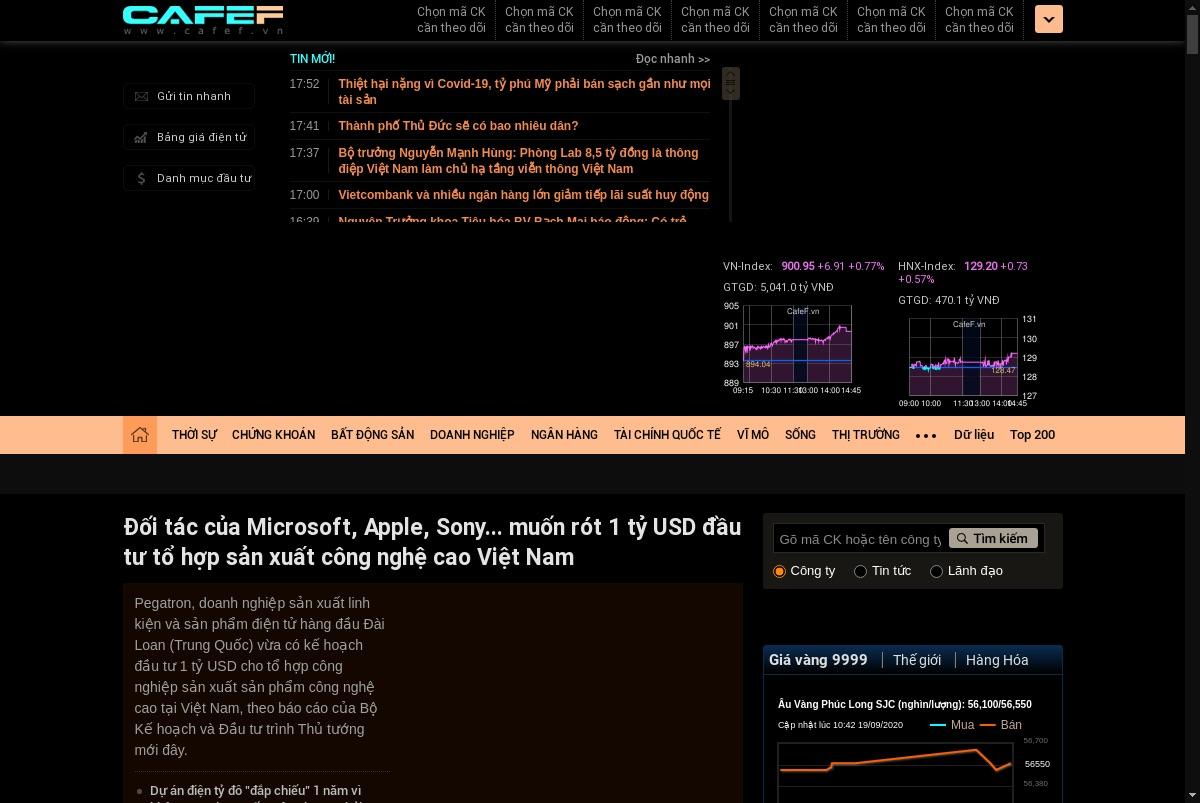Click the Gửi tin nhanh button

pos(189,97)
